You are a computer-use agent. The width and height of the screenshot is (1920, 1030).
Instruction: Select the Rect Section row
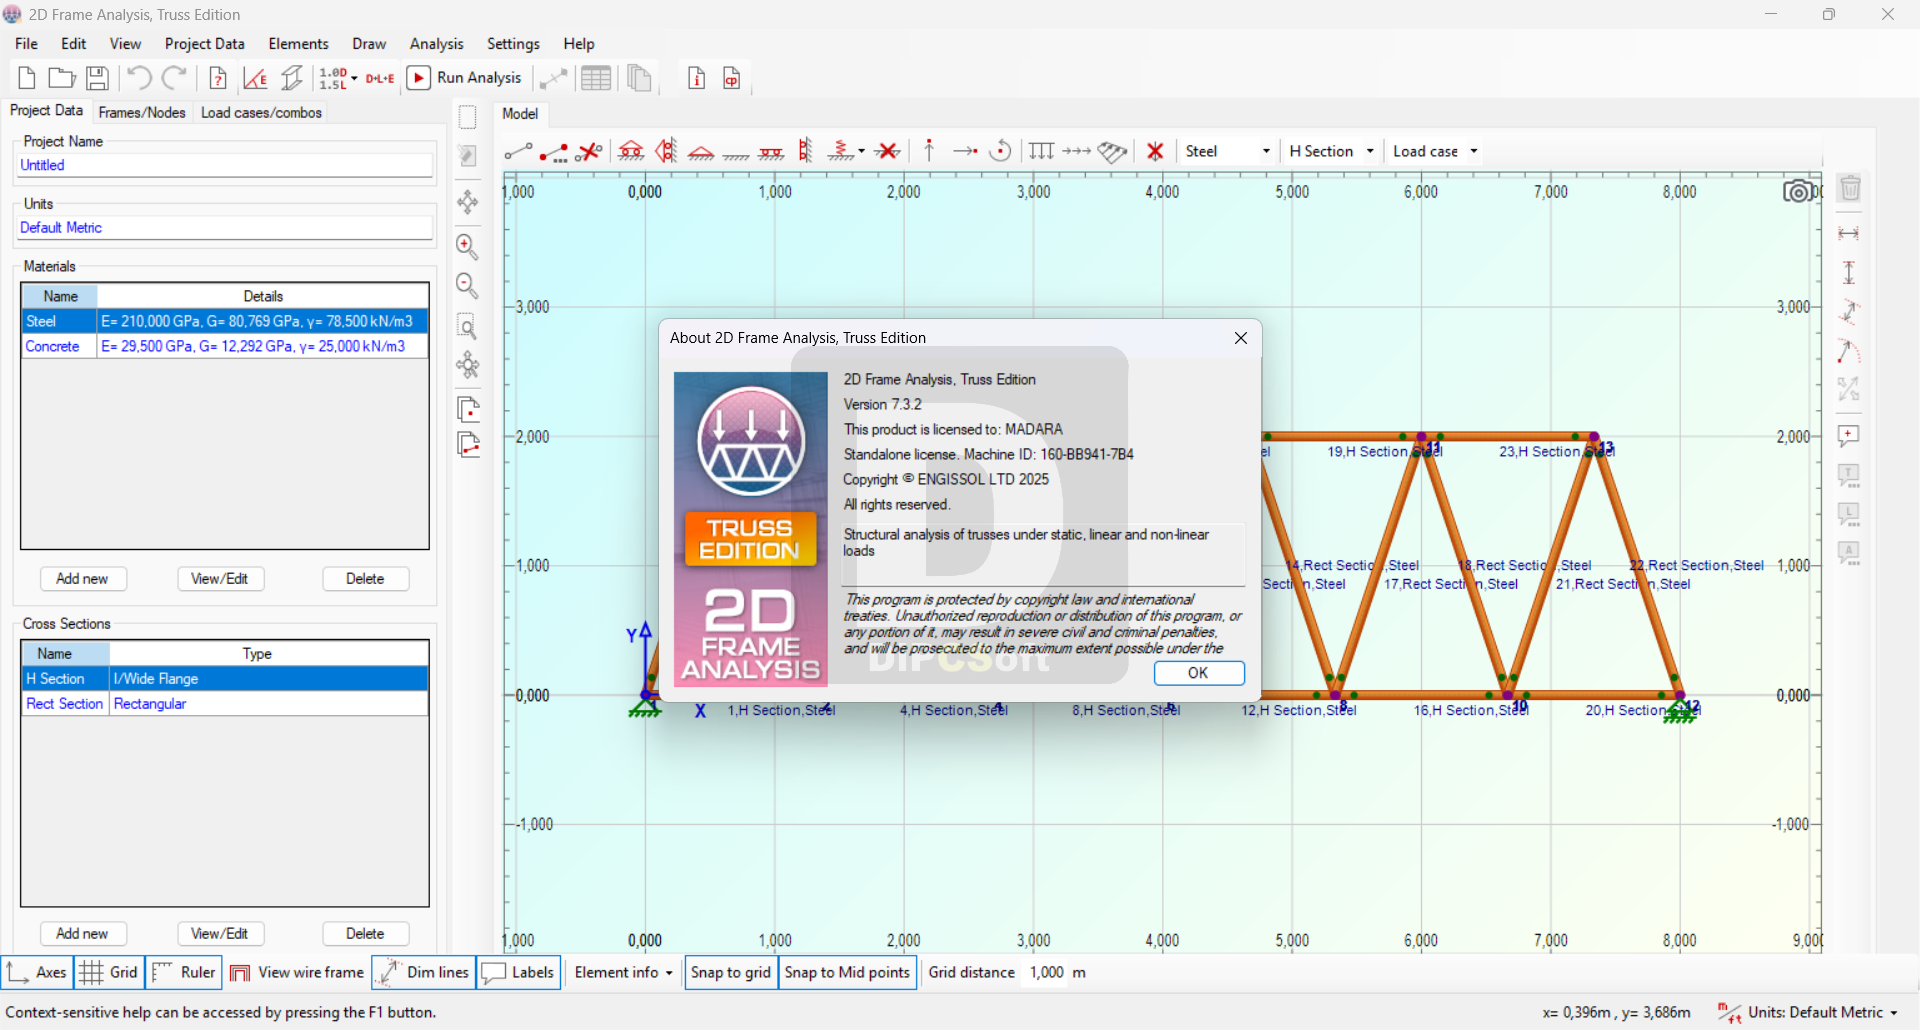click(x=225, y=704)
